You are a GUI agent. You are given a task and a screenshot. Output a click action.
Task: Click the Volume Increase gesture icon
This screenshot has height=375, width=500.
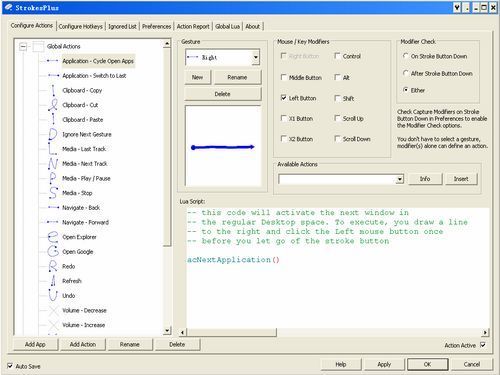(x=53, y=325)
